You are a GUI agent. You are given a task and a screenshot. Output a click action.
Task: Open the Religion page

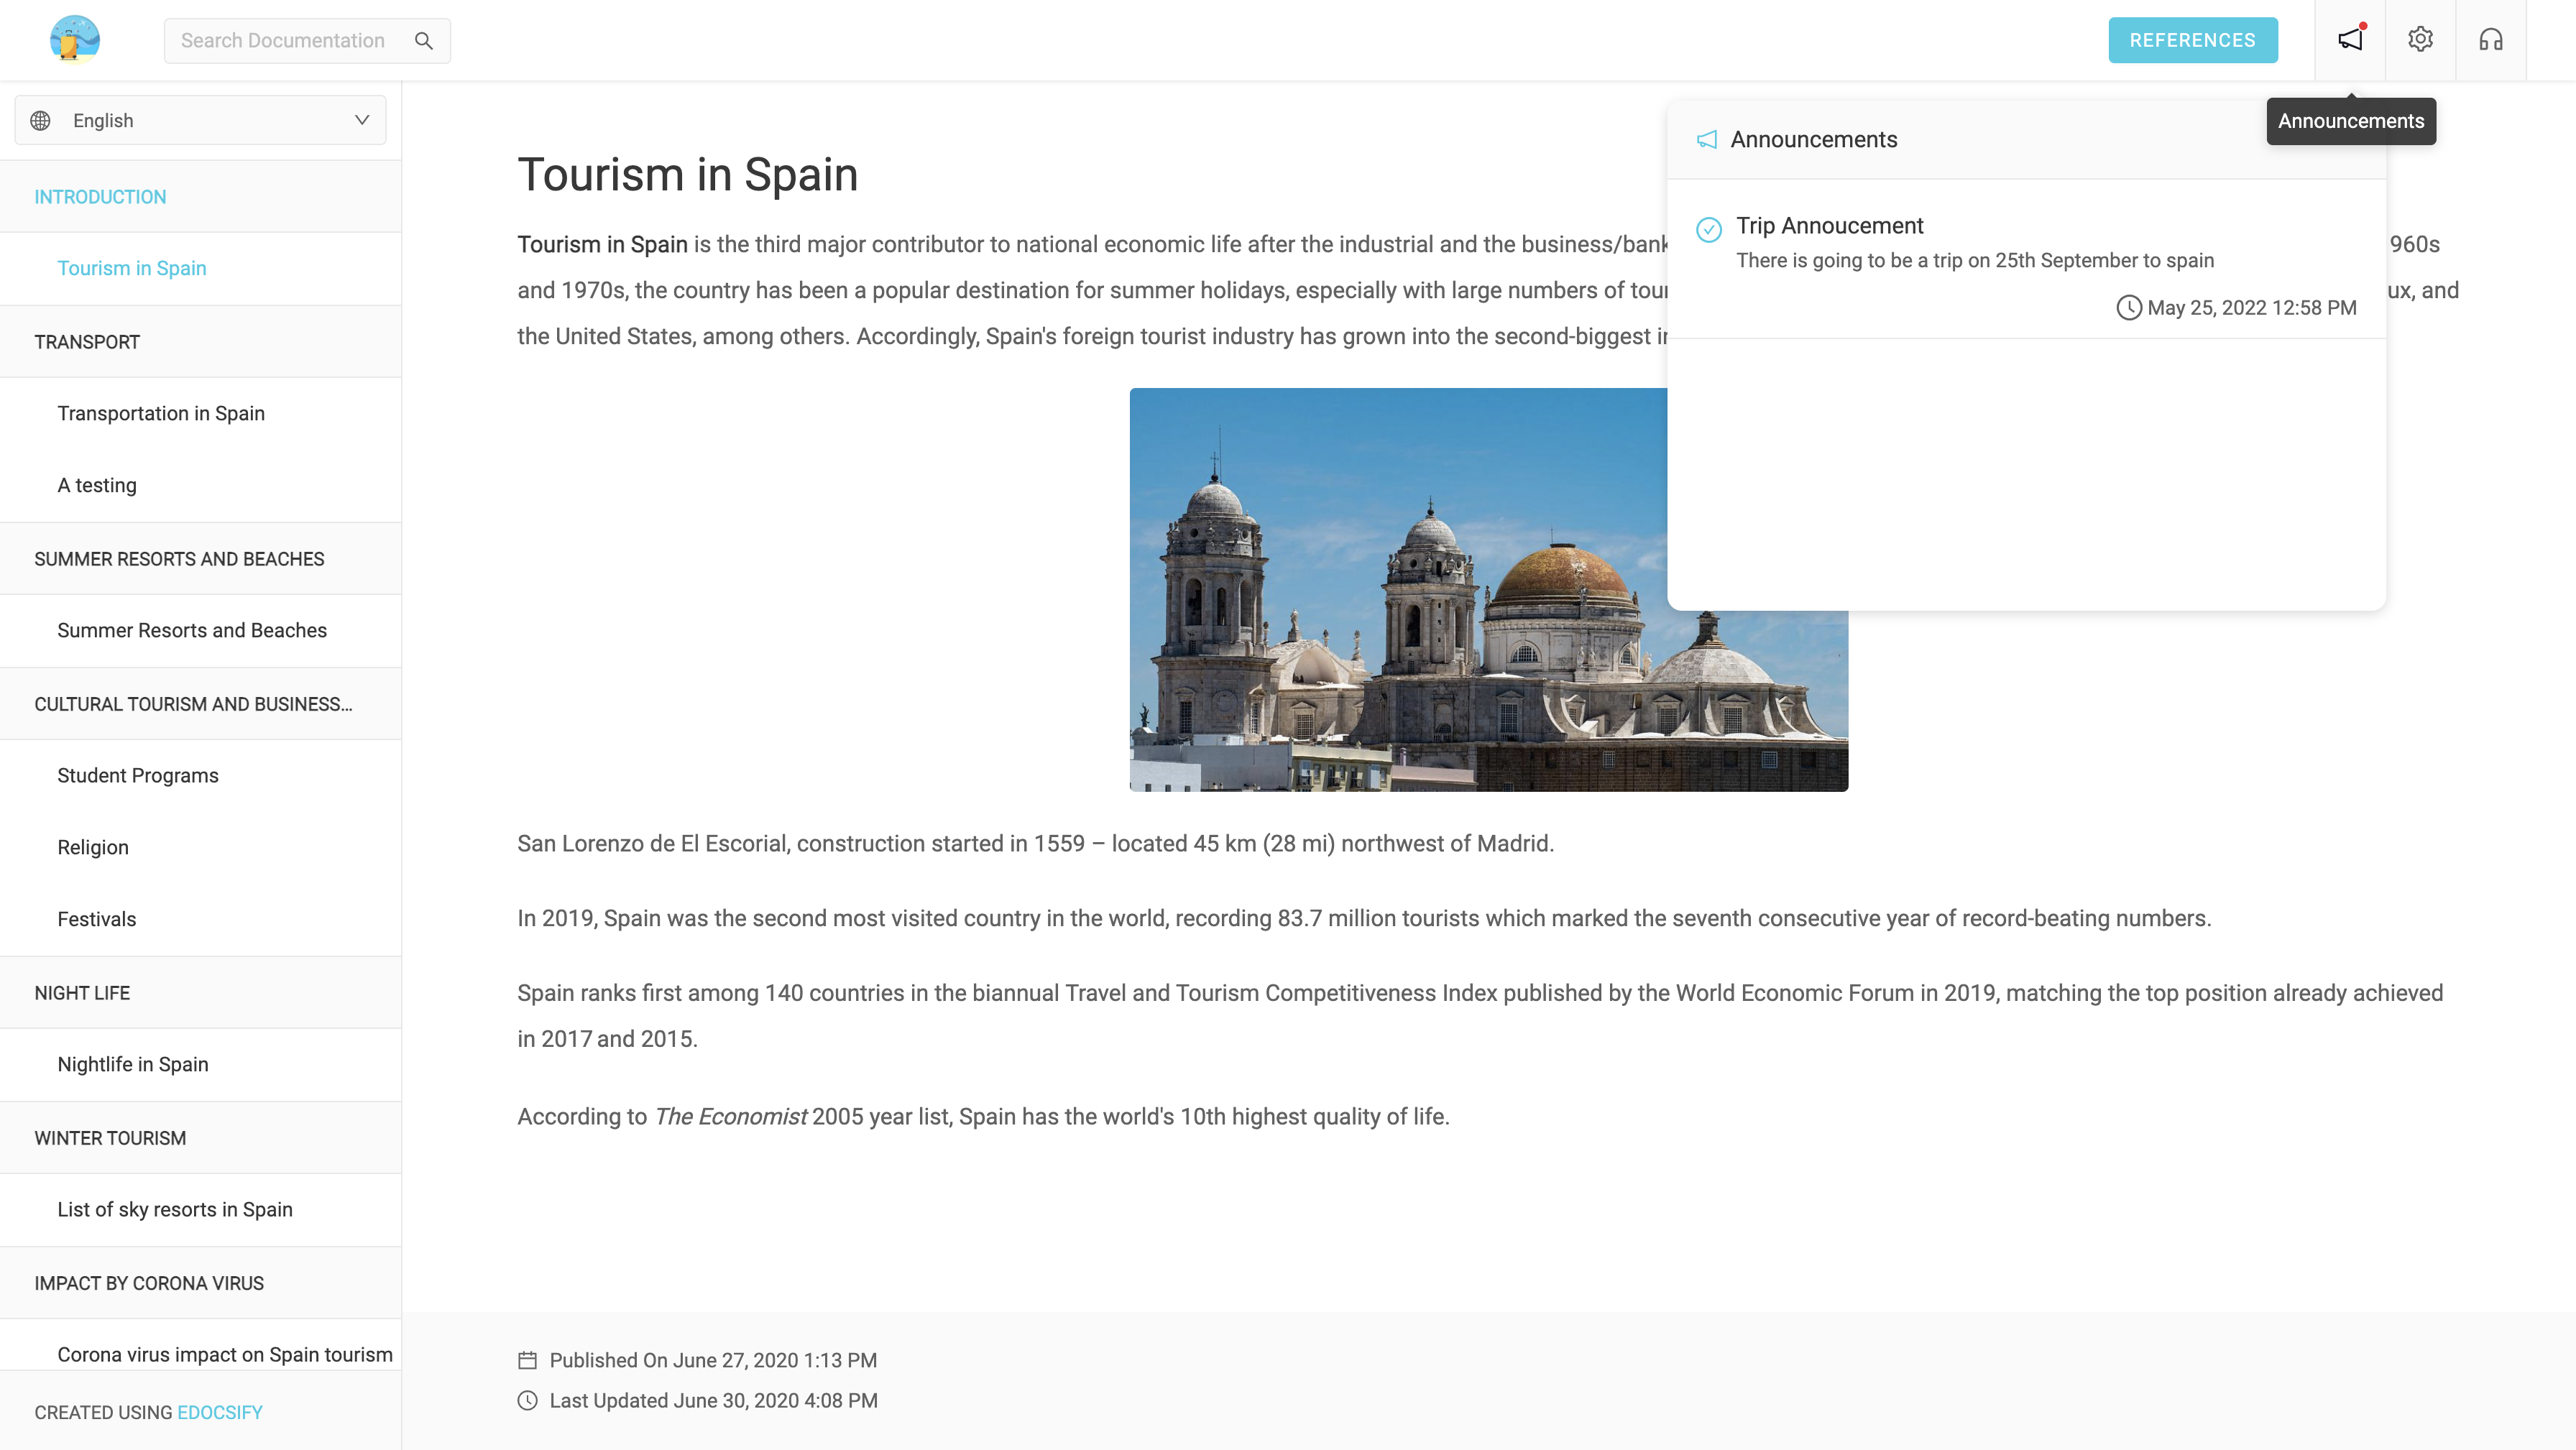point(201,848)
